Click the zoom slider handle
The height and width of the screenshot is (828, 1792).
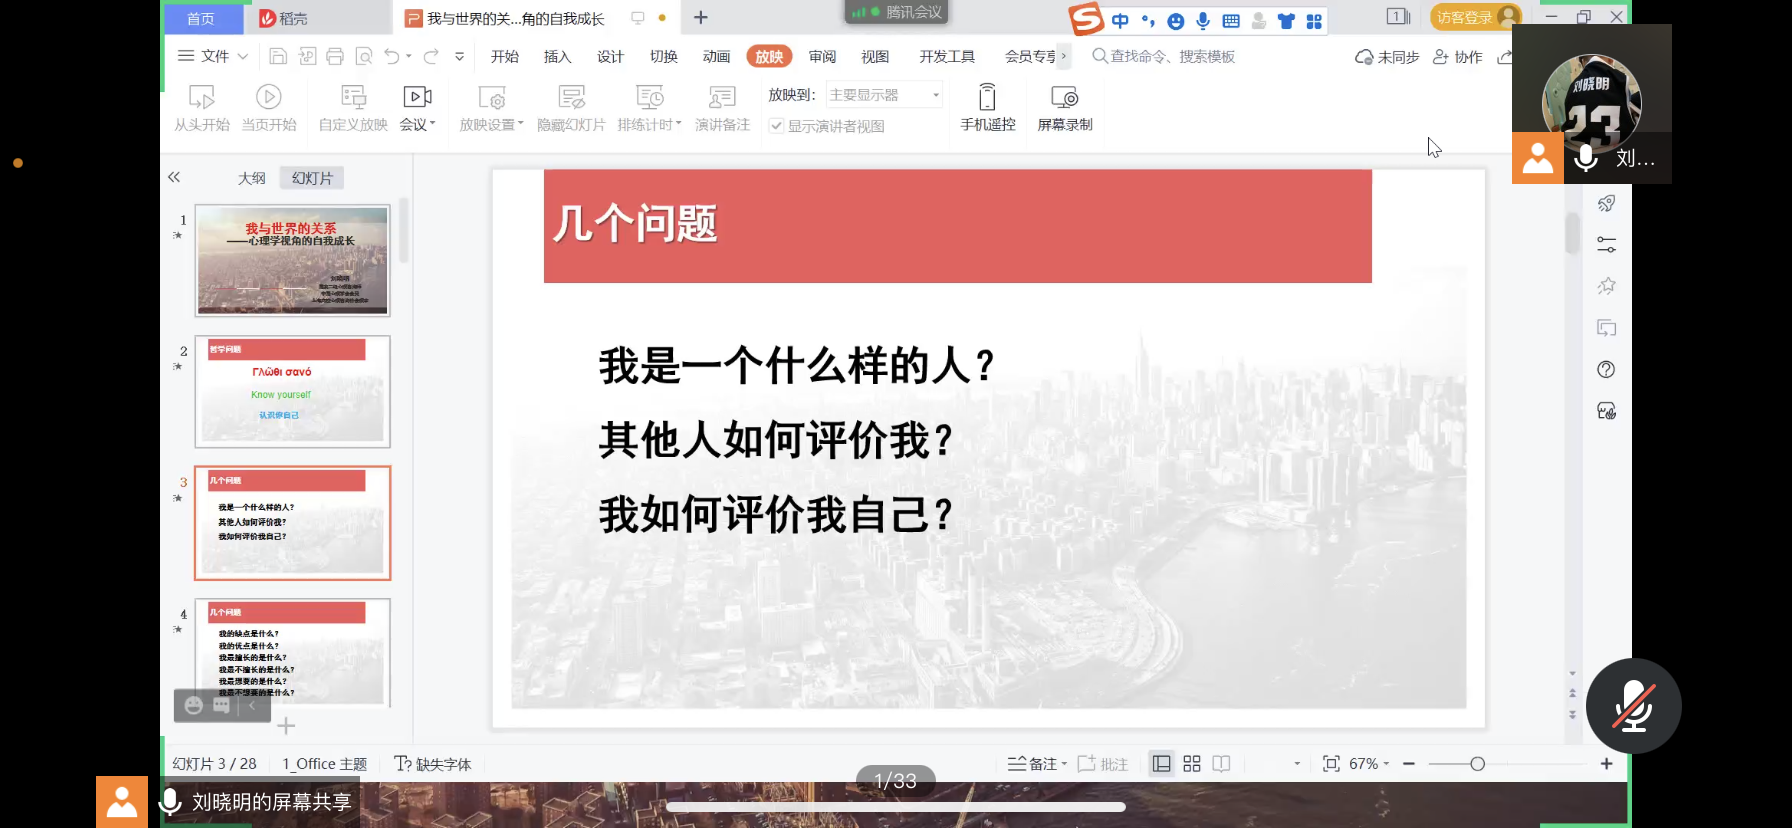click(1477, 764)
